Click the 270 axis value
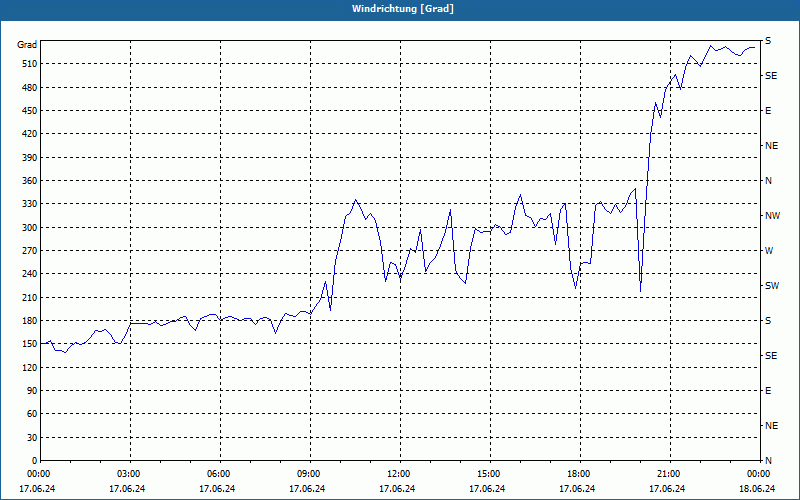Viewport: 800px width, 500px height. pos(29,251)
